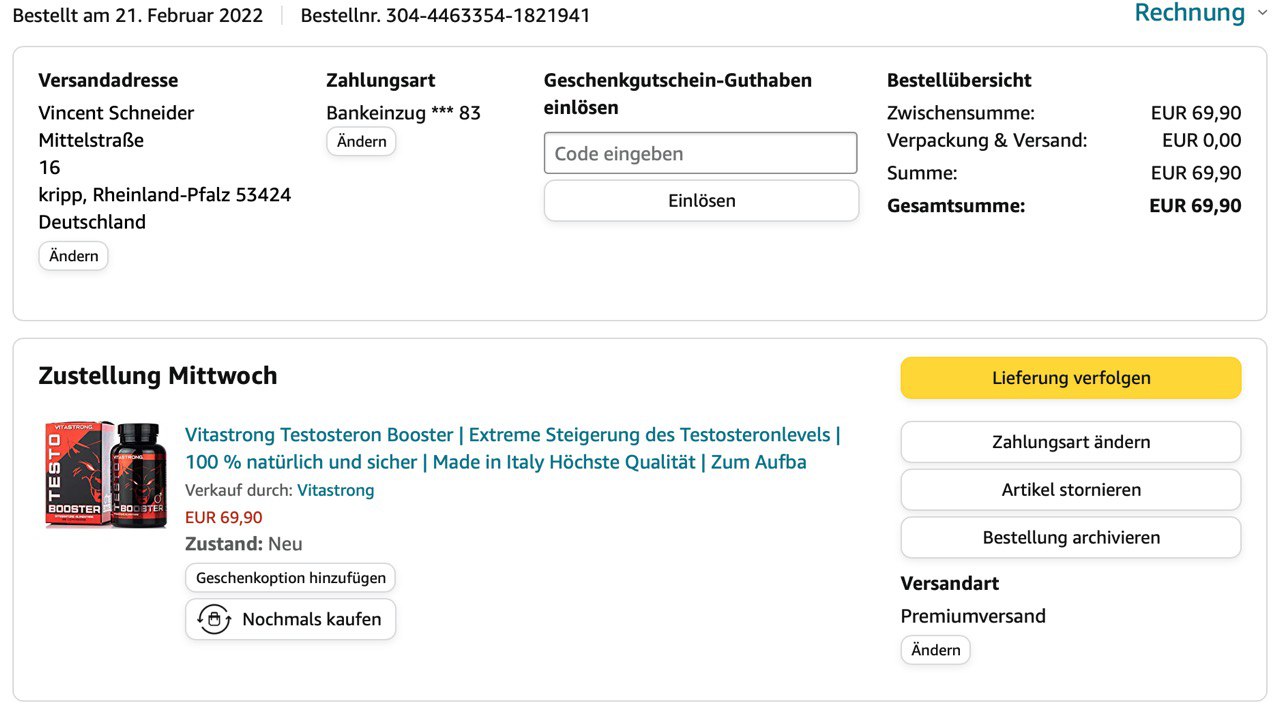Viewport: 1280px width, 708px height.
Task: Archive order with Bestellung archivieren
Action: click(1070, 537)
